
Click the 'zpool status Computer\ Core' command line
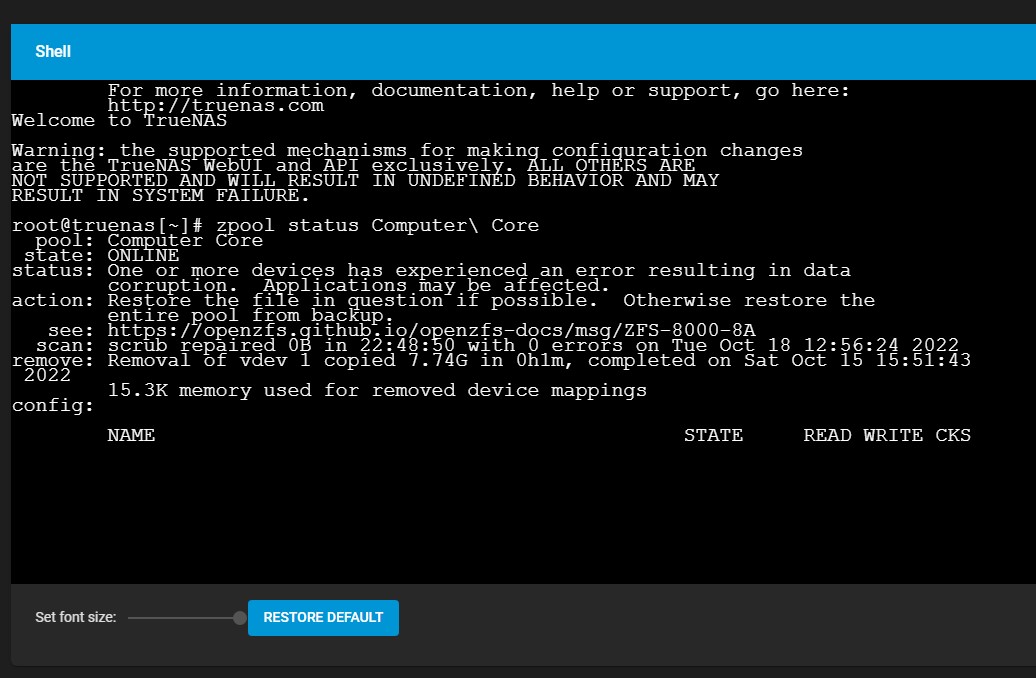click(276, 225)
